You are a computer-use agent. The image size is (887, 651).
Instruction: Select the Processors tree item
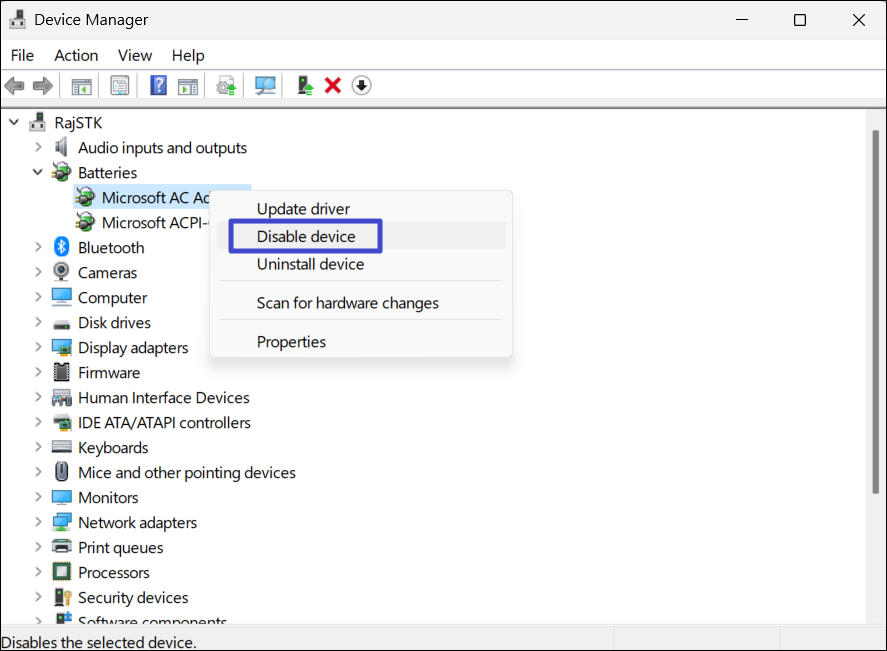tap(113, 573)
